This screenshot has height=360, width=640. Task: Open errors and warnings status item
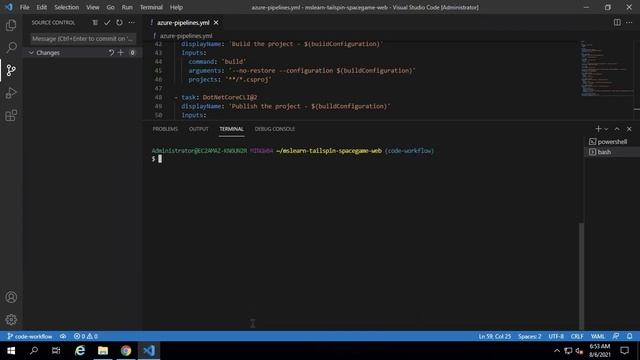click(86, 336)
